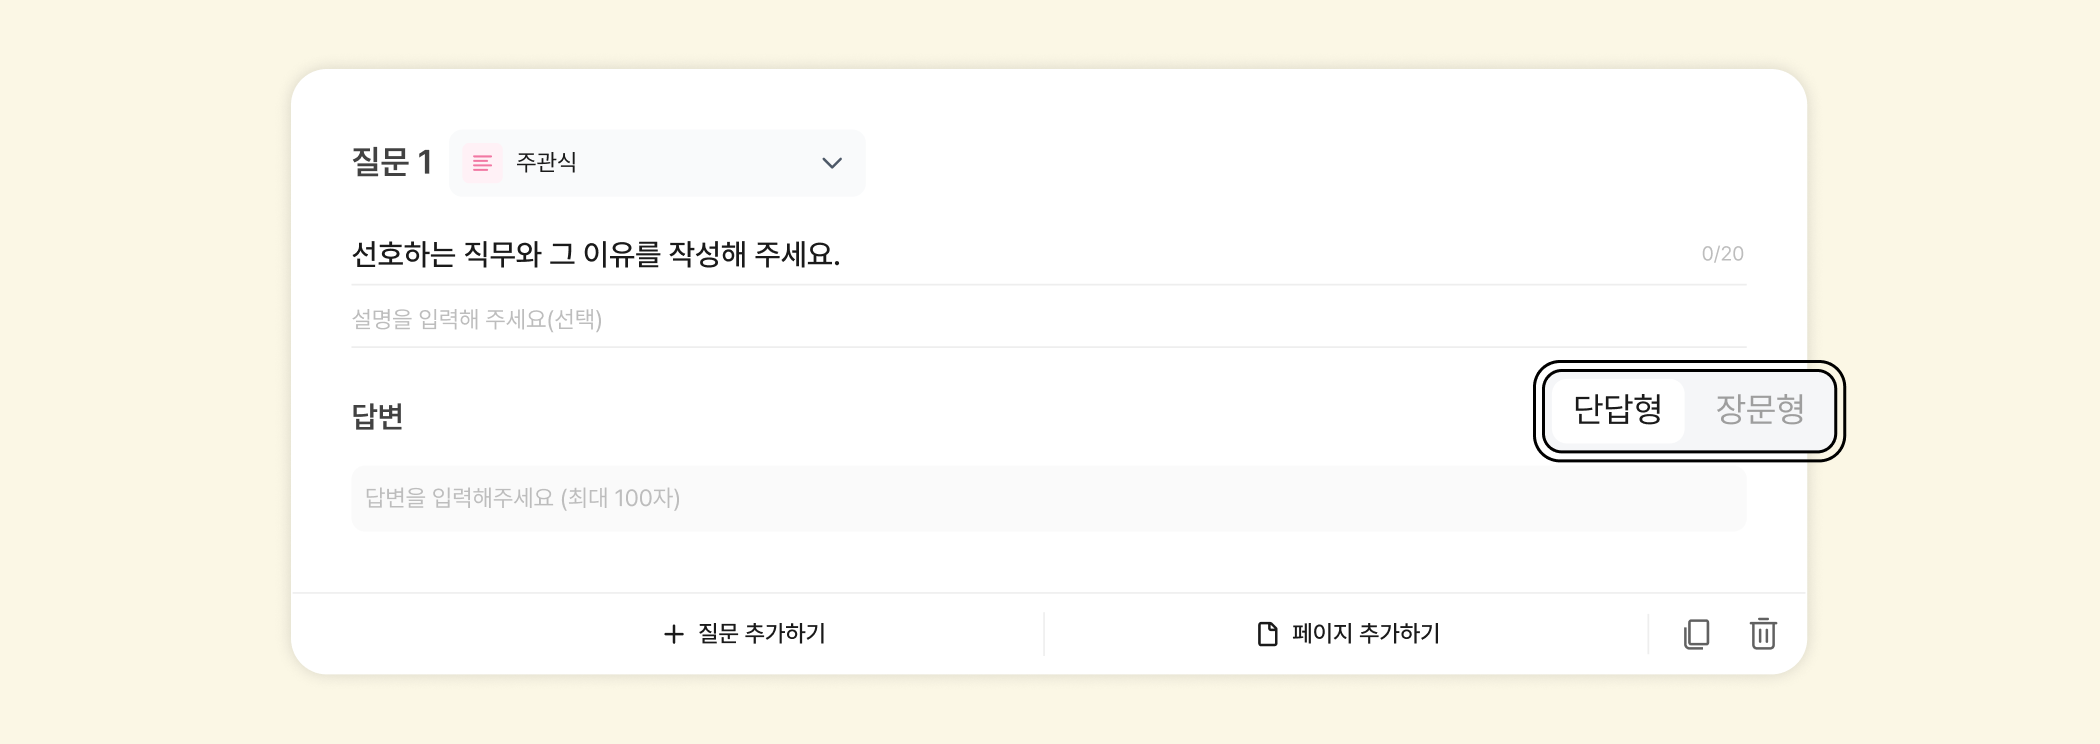Delete the question with the trash icon

(1763, 634)
